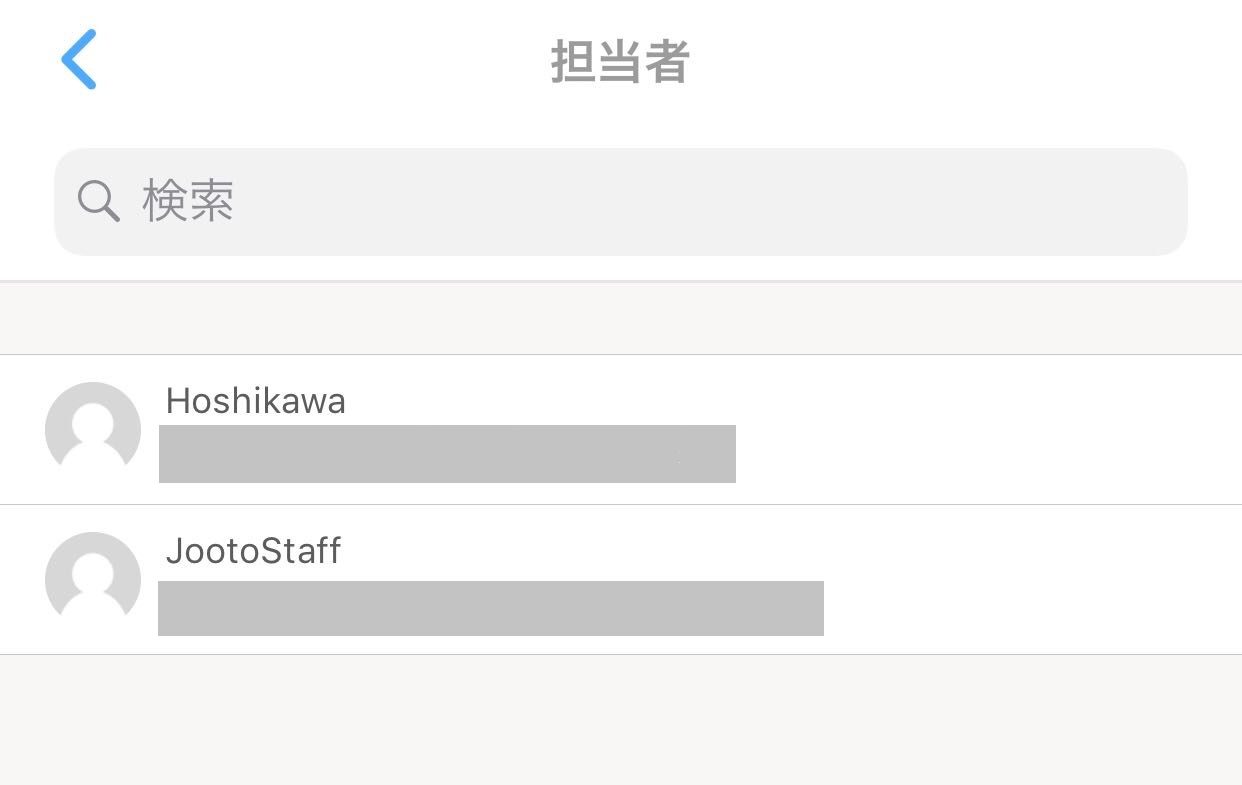Tap the blank header area right of 担当者

point(950,62)
